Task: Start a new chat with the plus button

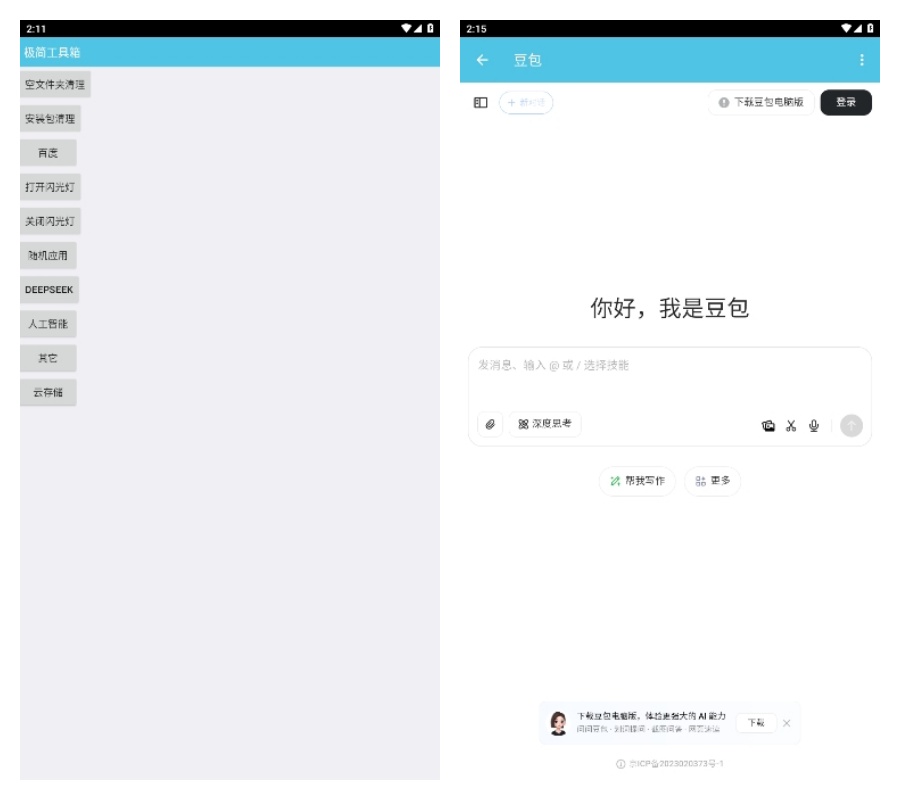Action: [526, 103]
